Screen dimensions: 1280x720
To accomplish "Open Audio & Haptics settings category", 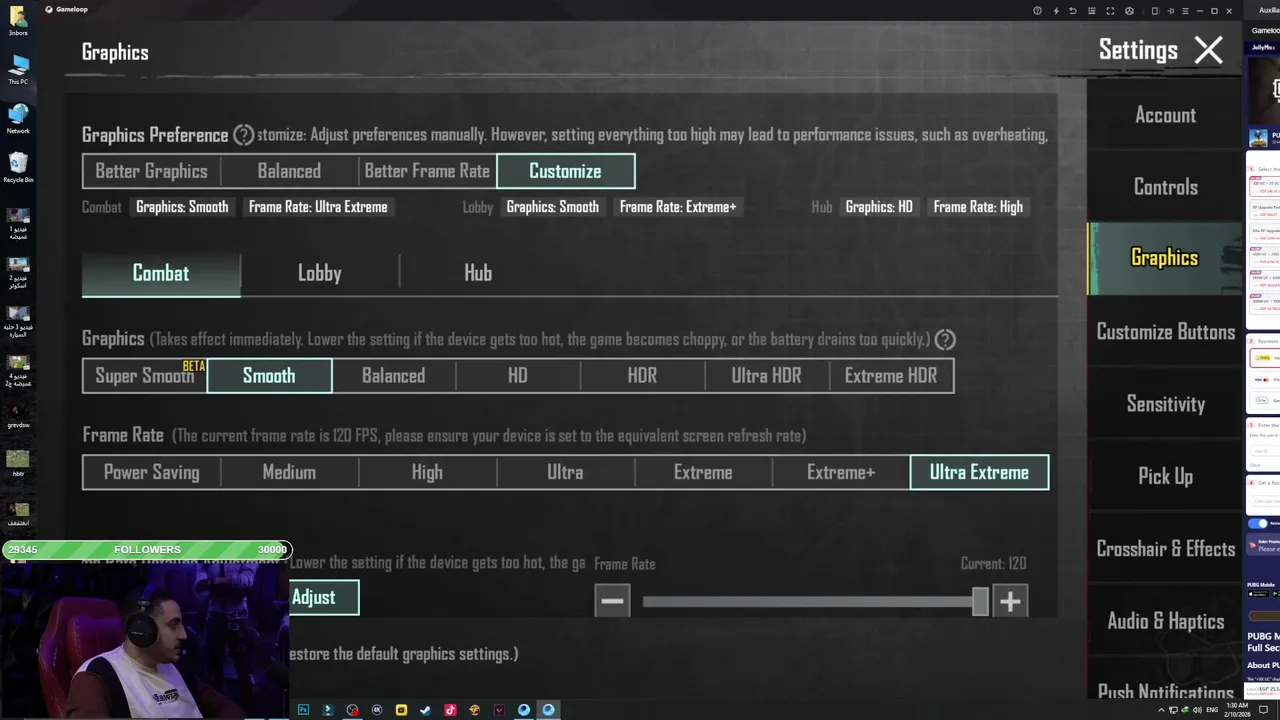I will pos(1165,621).
